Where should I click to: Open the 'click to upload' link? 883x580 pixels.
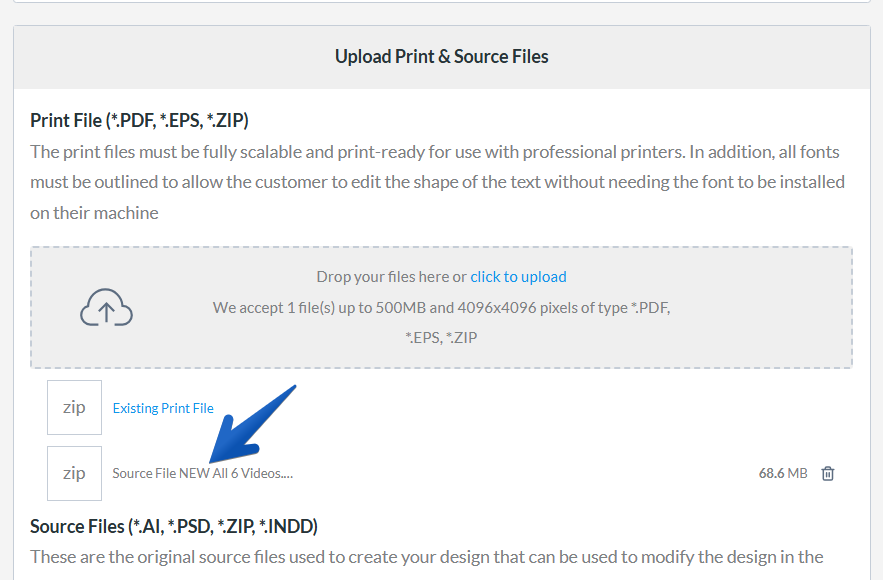(x=518, y=277)
